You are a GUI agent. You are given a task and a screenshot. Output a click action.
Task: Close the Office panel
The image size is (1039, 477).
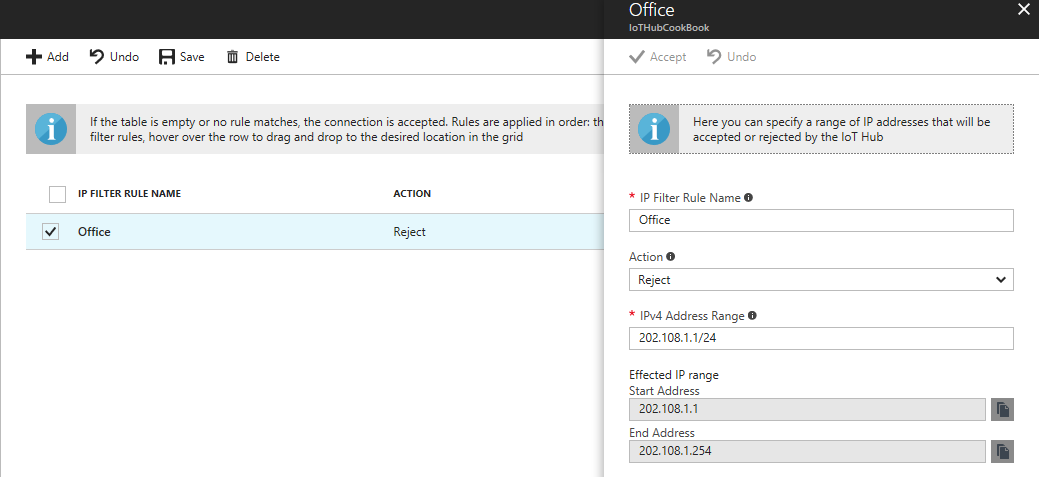1022,10
